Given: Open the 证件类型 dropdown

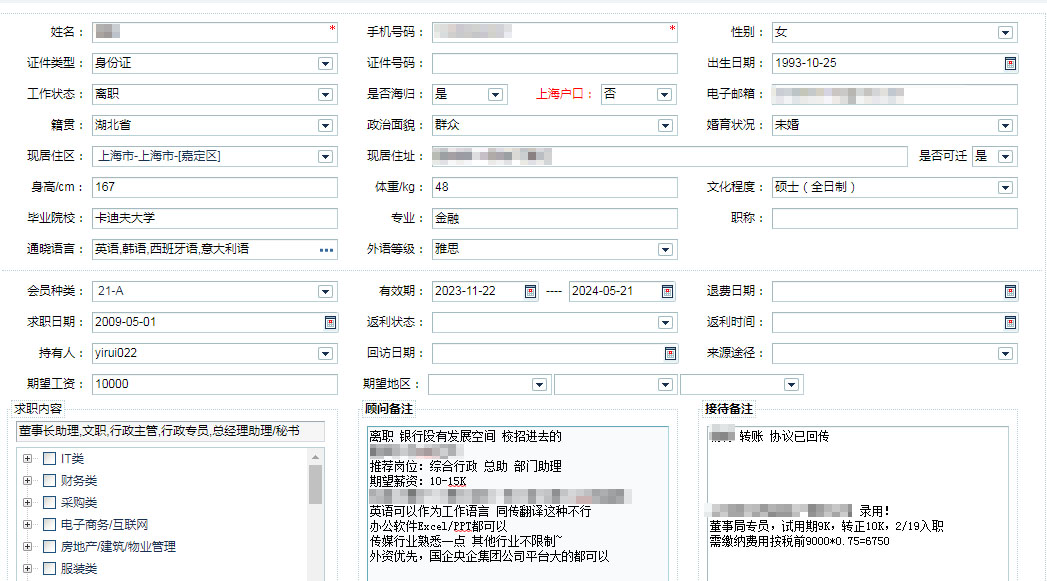Looking at the screenshot, I should tap(325, 63).
